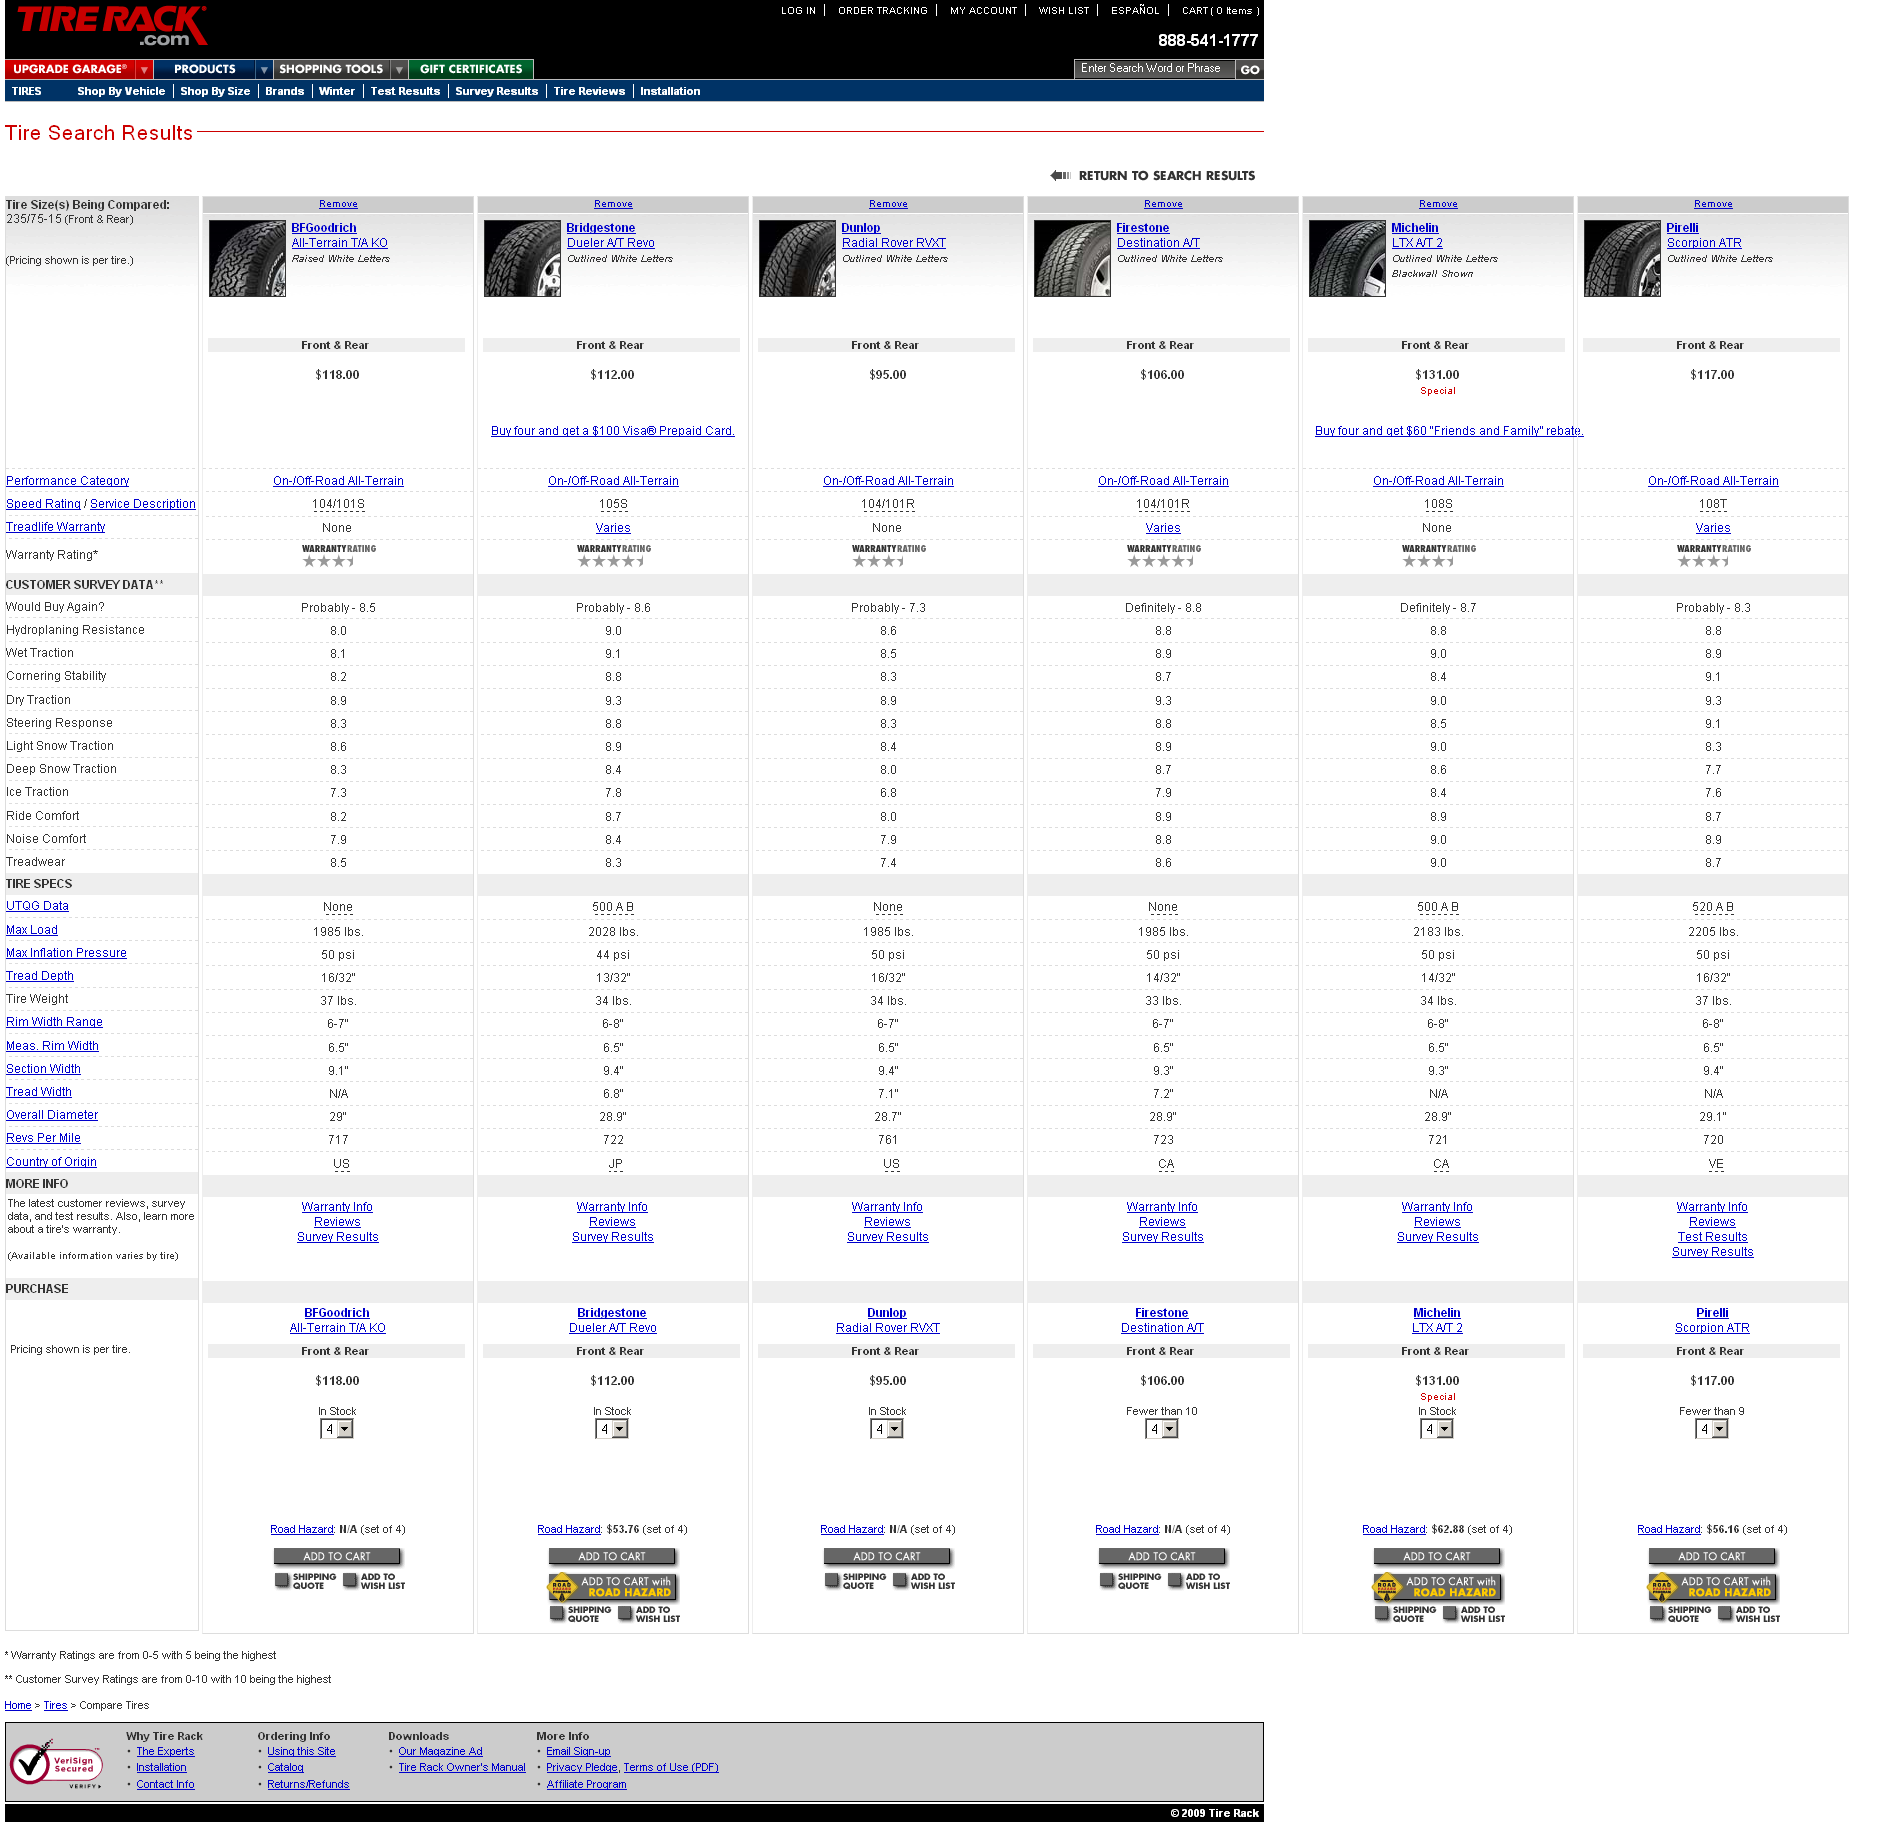Click the $100 Visa Prepaid Card offer link
The width and height of the screenshot is (1884, 1830).
click(x=613, y=431)
